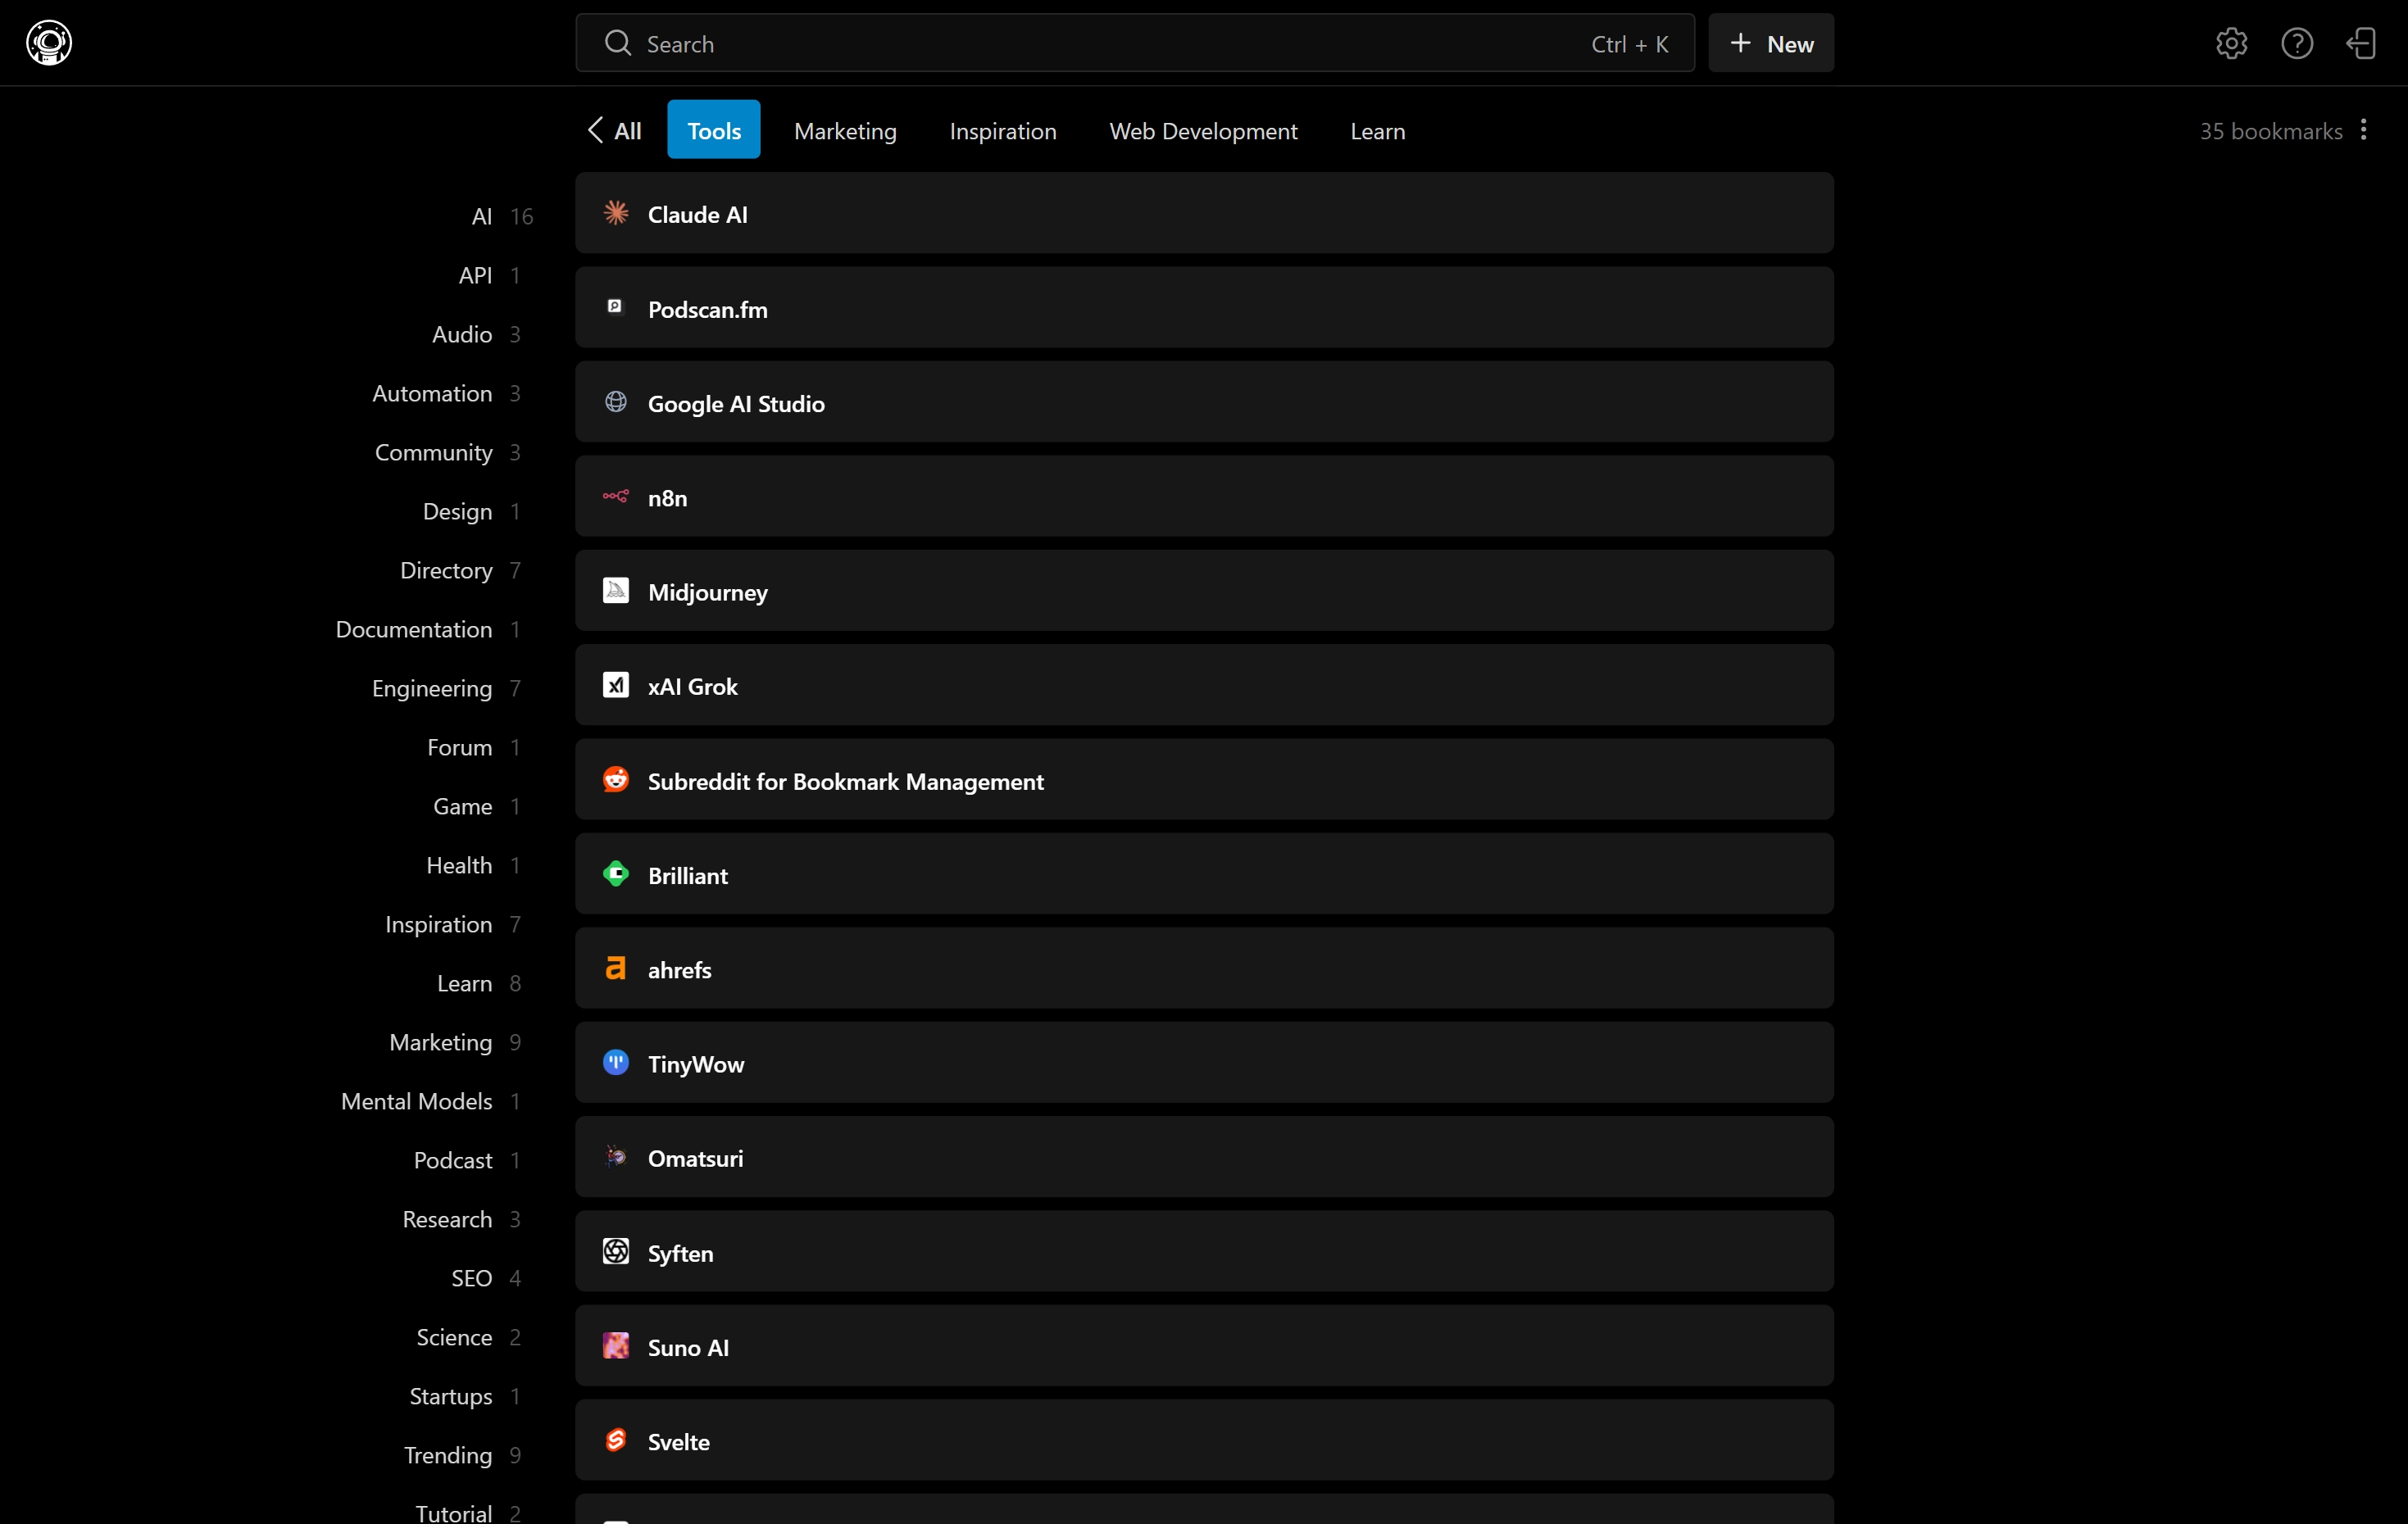Screen dimensions: 2408x1524
Task: Open the Midjourney bookmark
Action: click(x=1204, y=590)
